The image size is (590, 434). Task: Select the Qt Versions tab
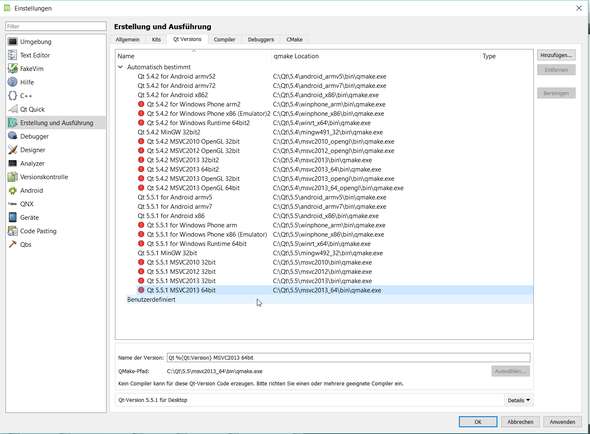(x=187, y=39)
